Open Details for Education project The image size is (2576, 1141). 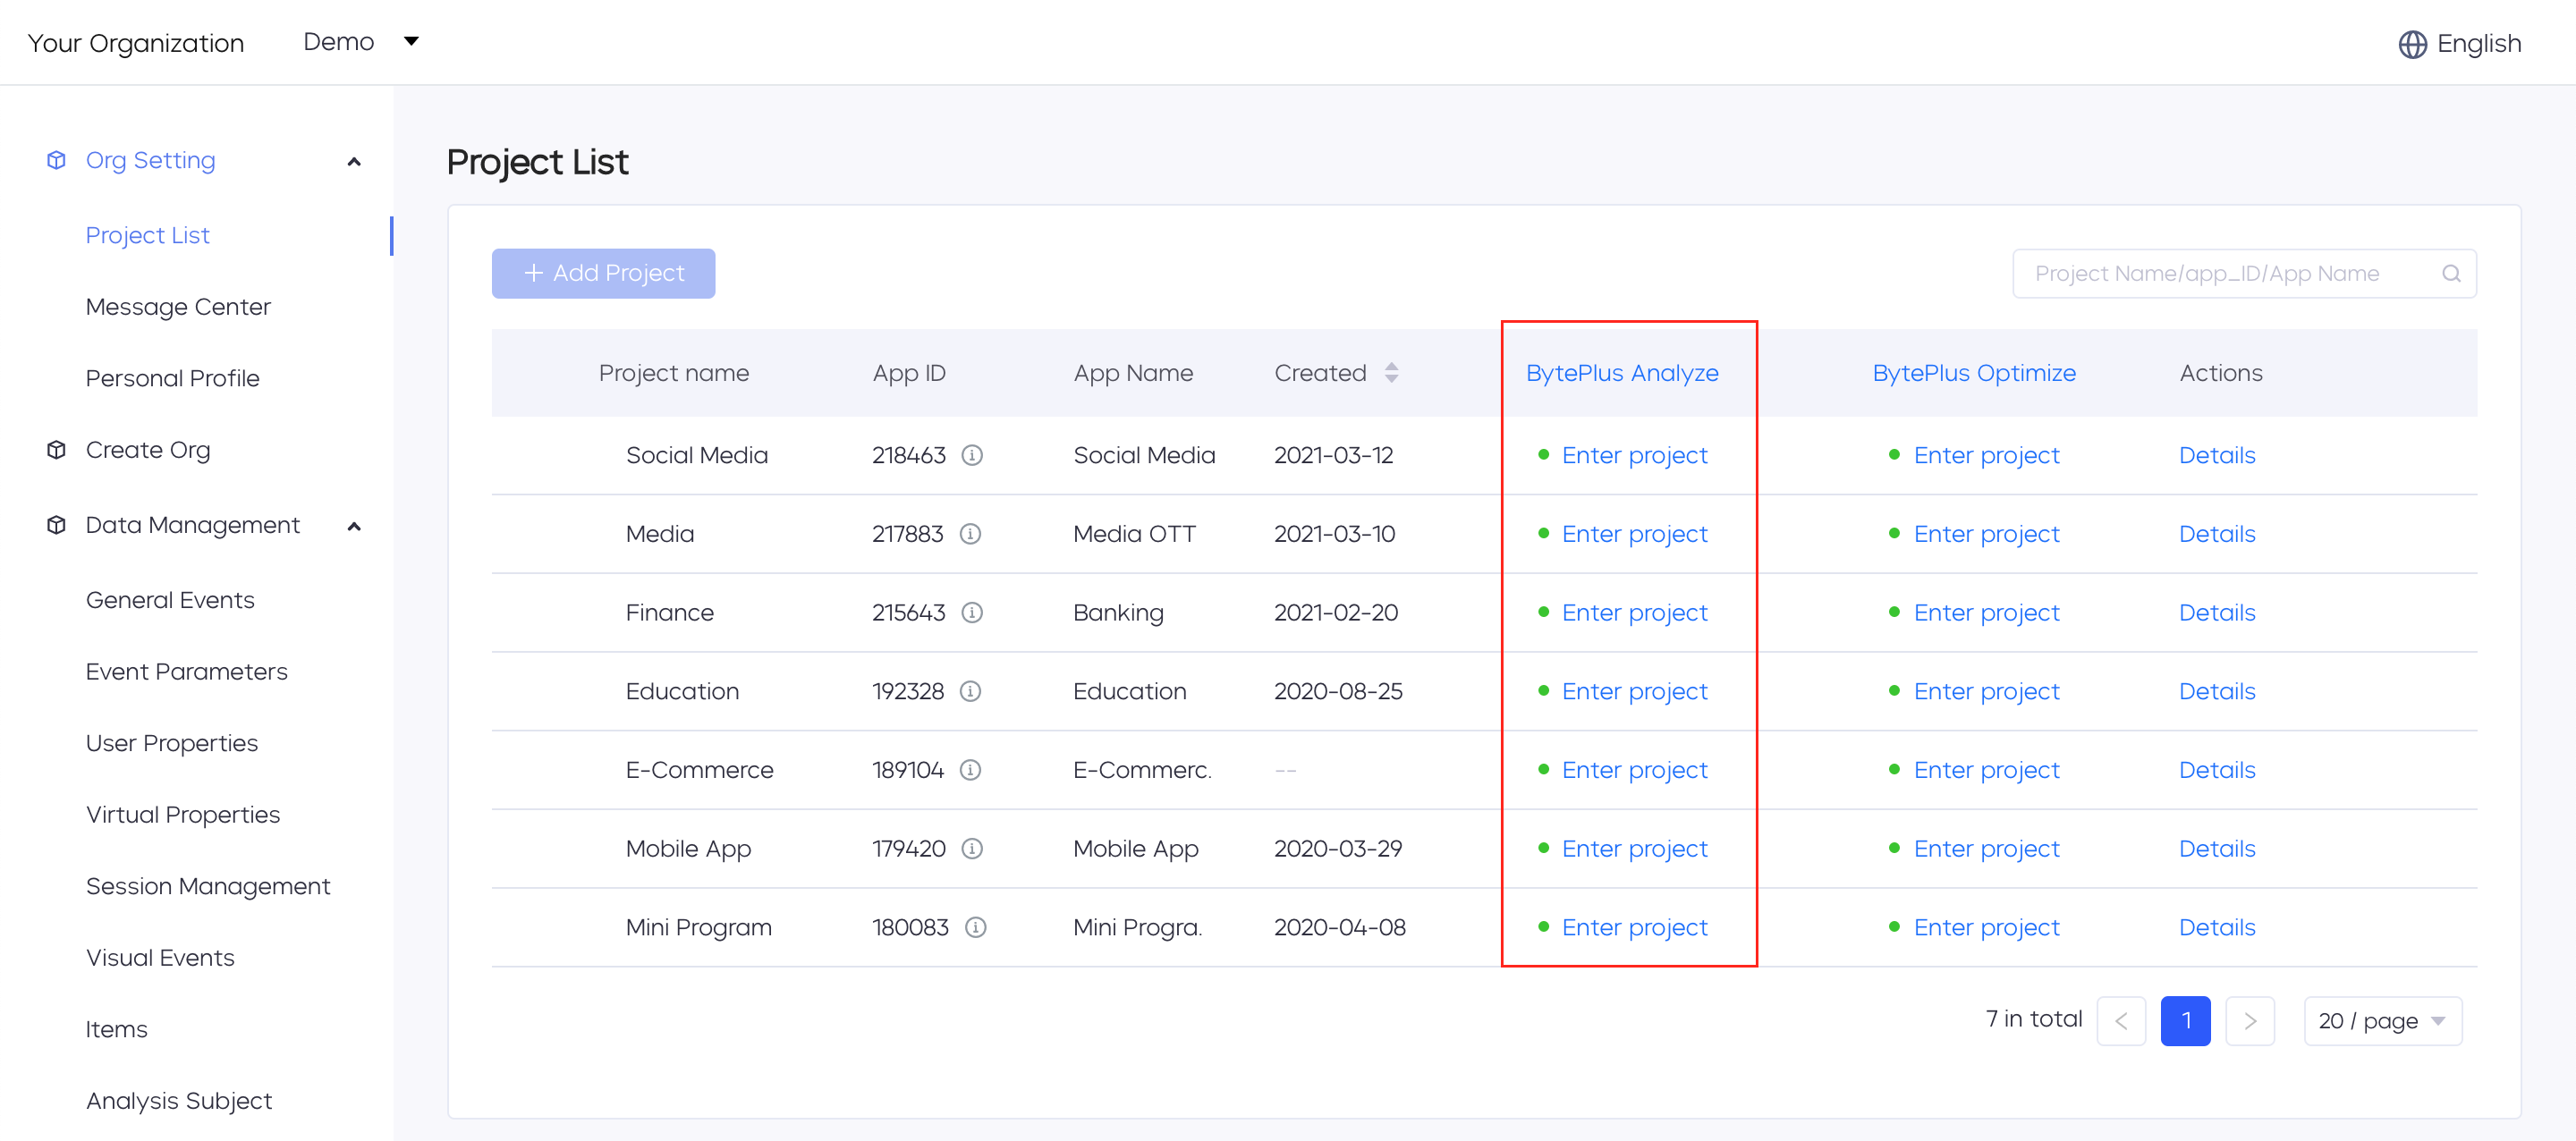[x=2217, y=691]
